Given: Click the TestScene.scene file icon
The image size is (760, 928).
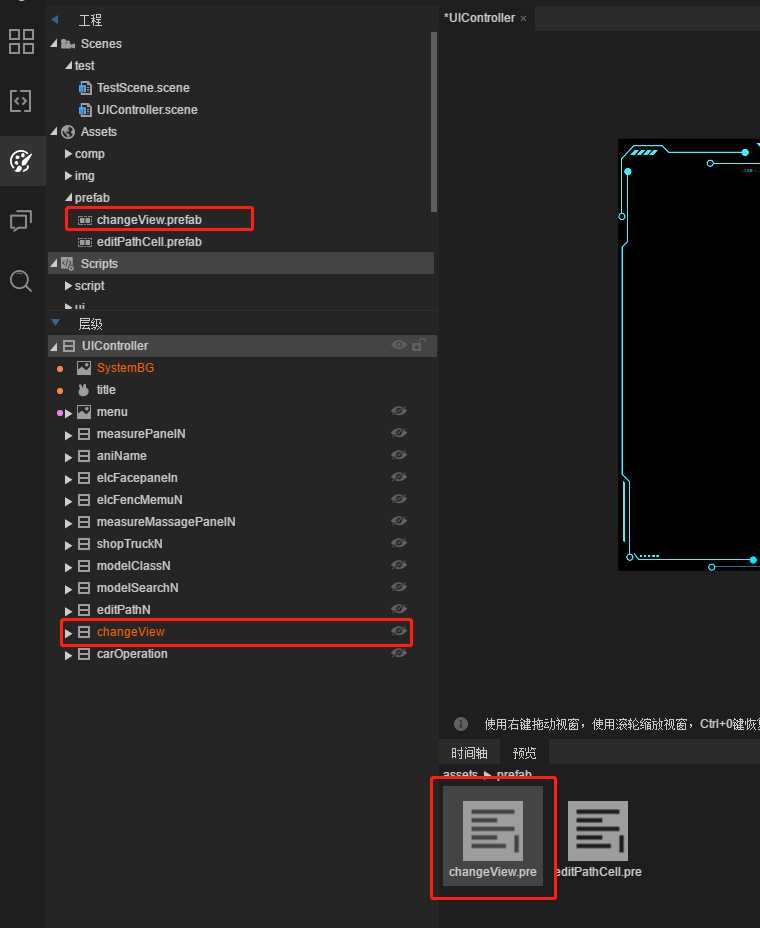Looking at the screenshot, I should point(85,88).
